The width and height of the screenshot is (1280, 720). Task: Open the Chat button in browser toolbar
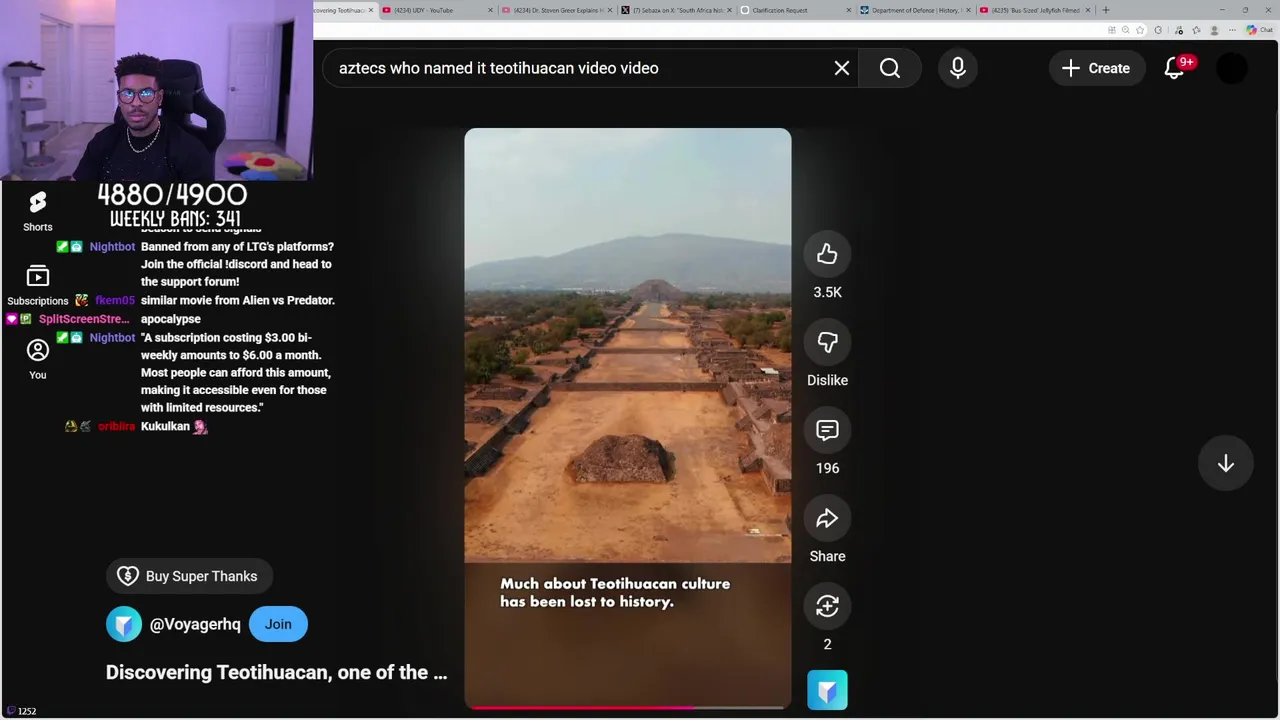(1258, 30)
